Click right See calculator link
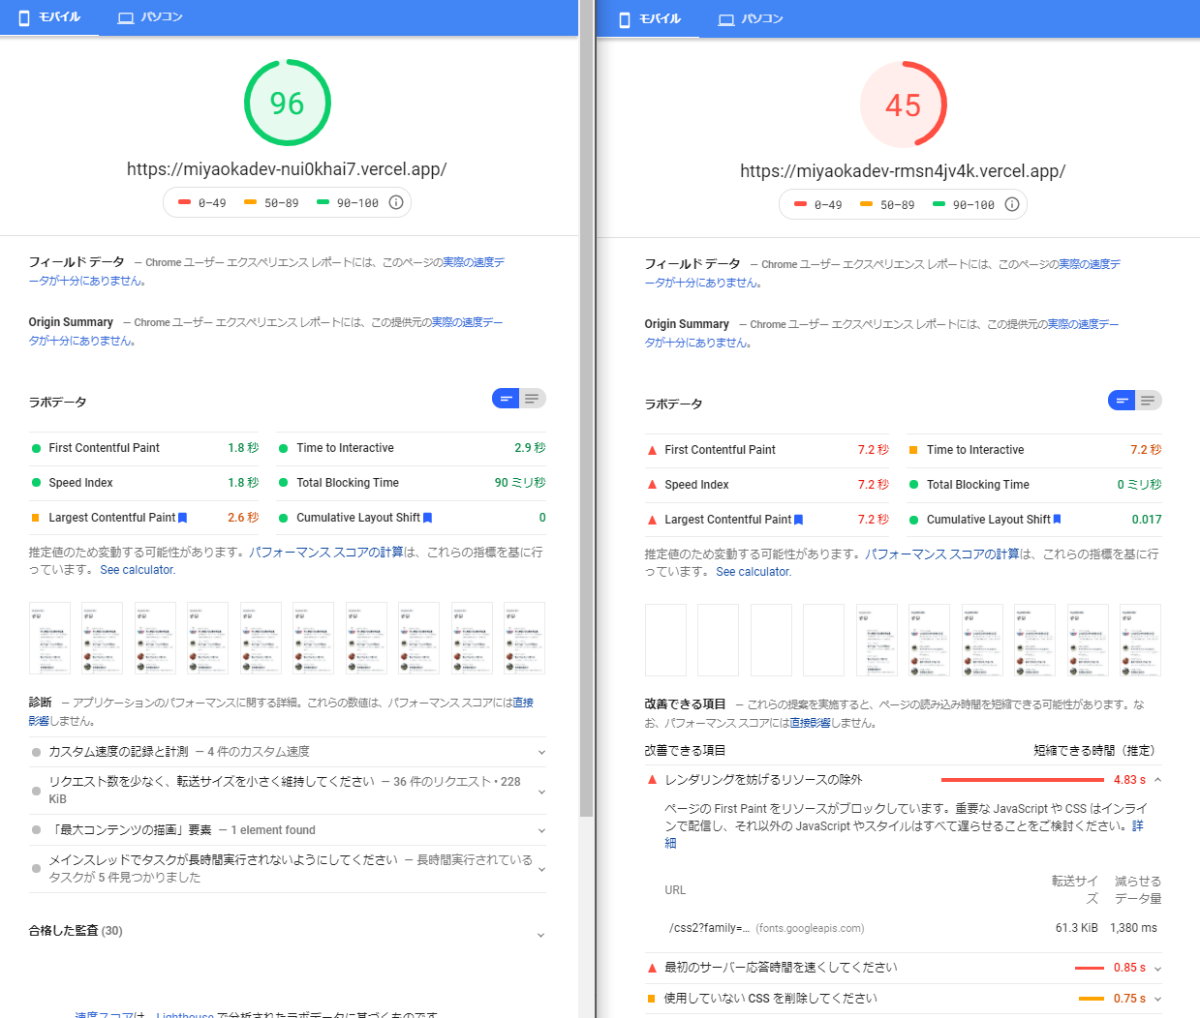 click(754, 572)
